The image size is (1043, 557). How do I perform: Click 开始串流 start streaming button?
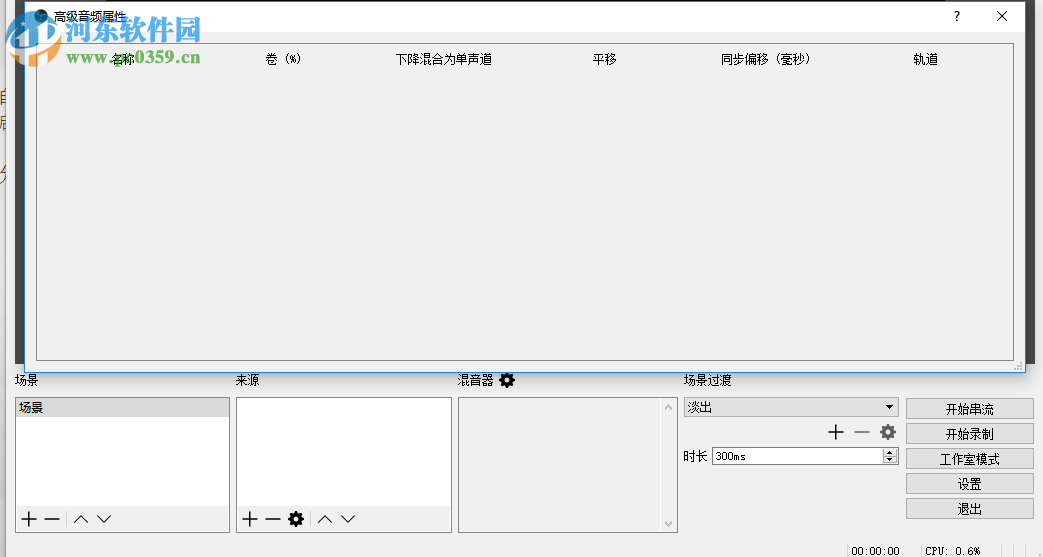coord(970,409)
